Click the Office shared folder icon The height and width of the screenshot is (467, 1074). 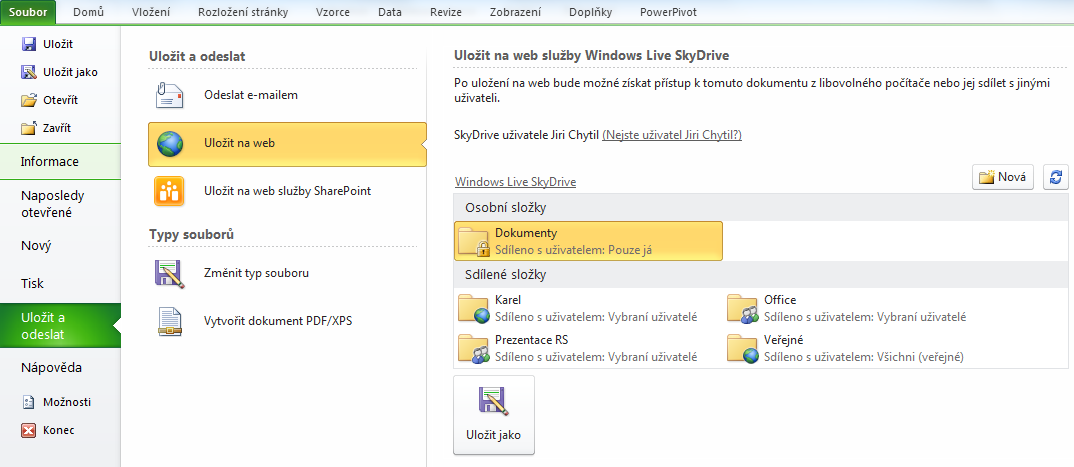(743, 309)
